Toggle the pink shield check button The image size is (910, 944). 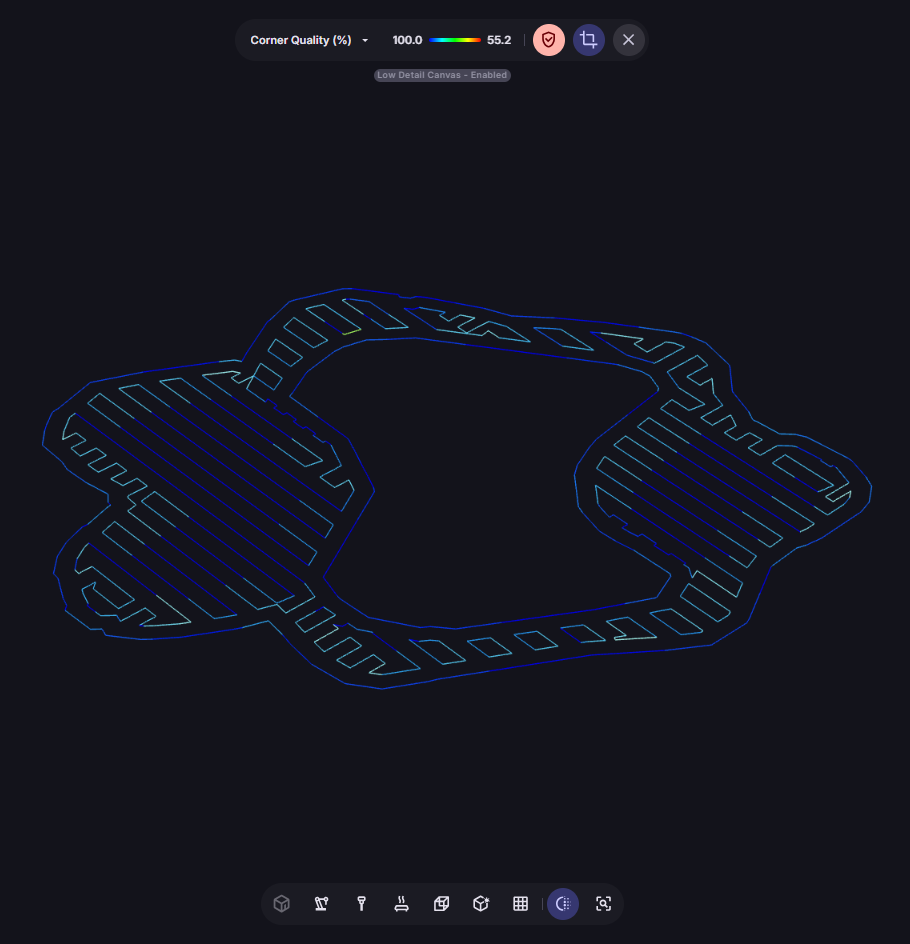coord(549,40)
